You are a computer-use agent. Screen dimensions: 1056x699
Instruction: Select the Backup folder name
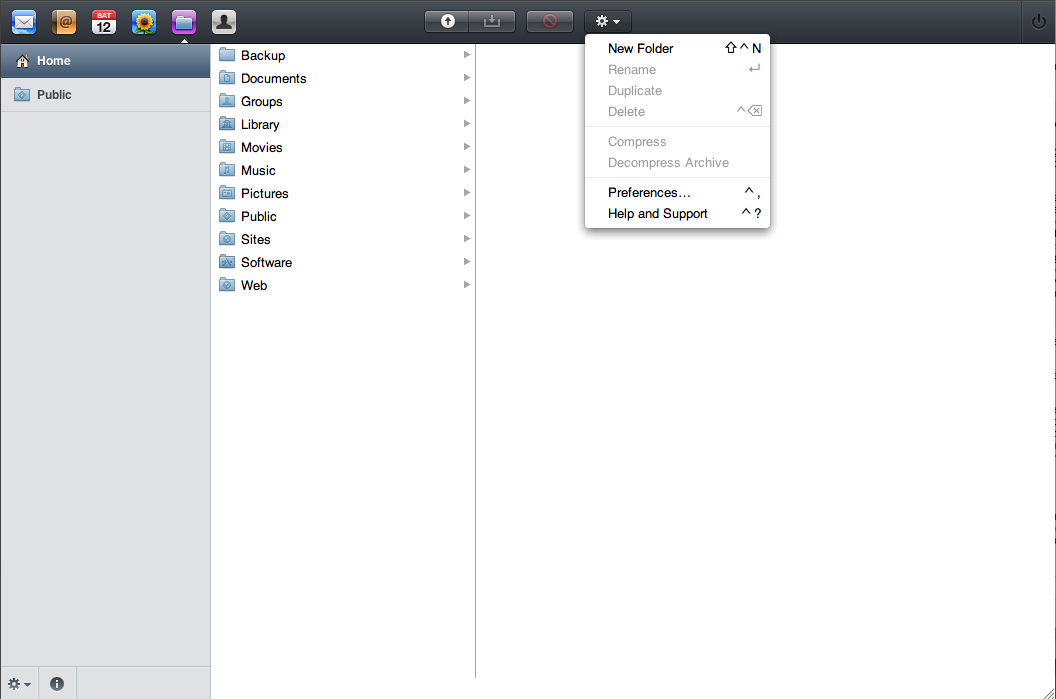[263, 55]
